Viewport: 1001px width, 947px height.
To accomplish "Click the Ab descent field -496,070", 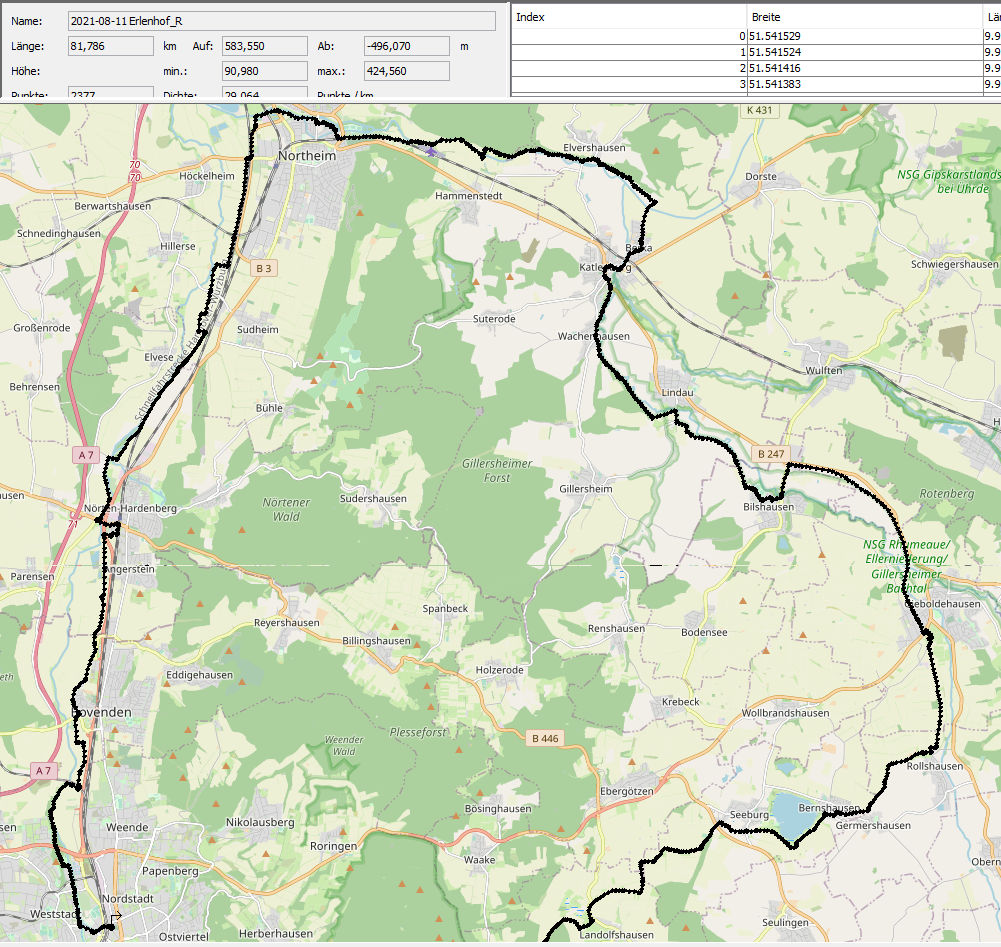I will pyautogui.click(x=406, y=46).
